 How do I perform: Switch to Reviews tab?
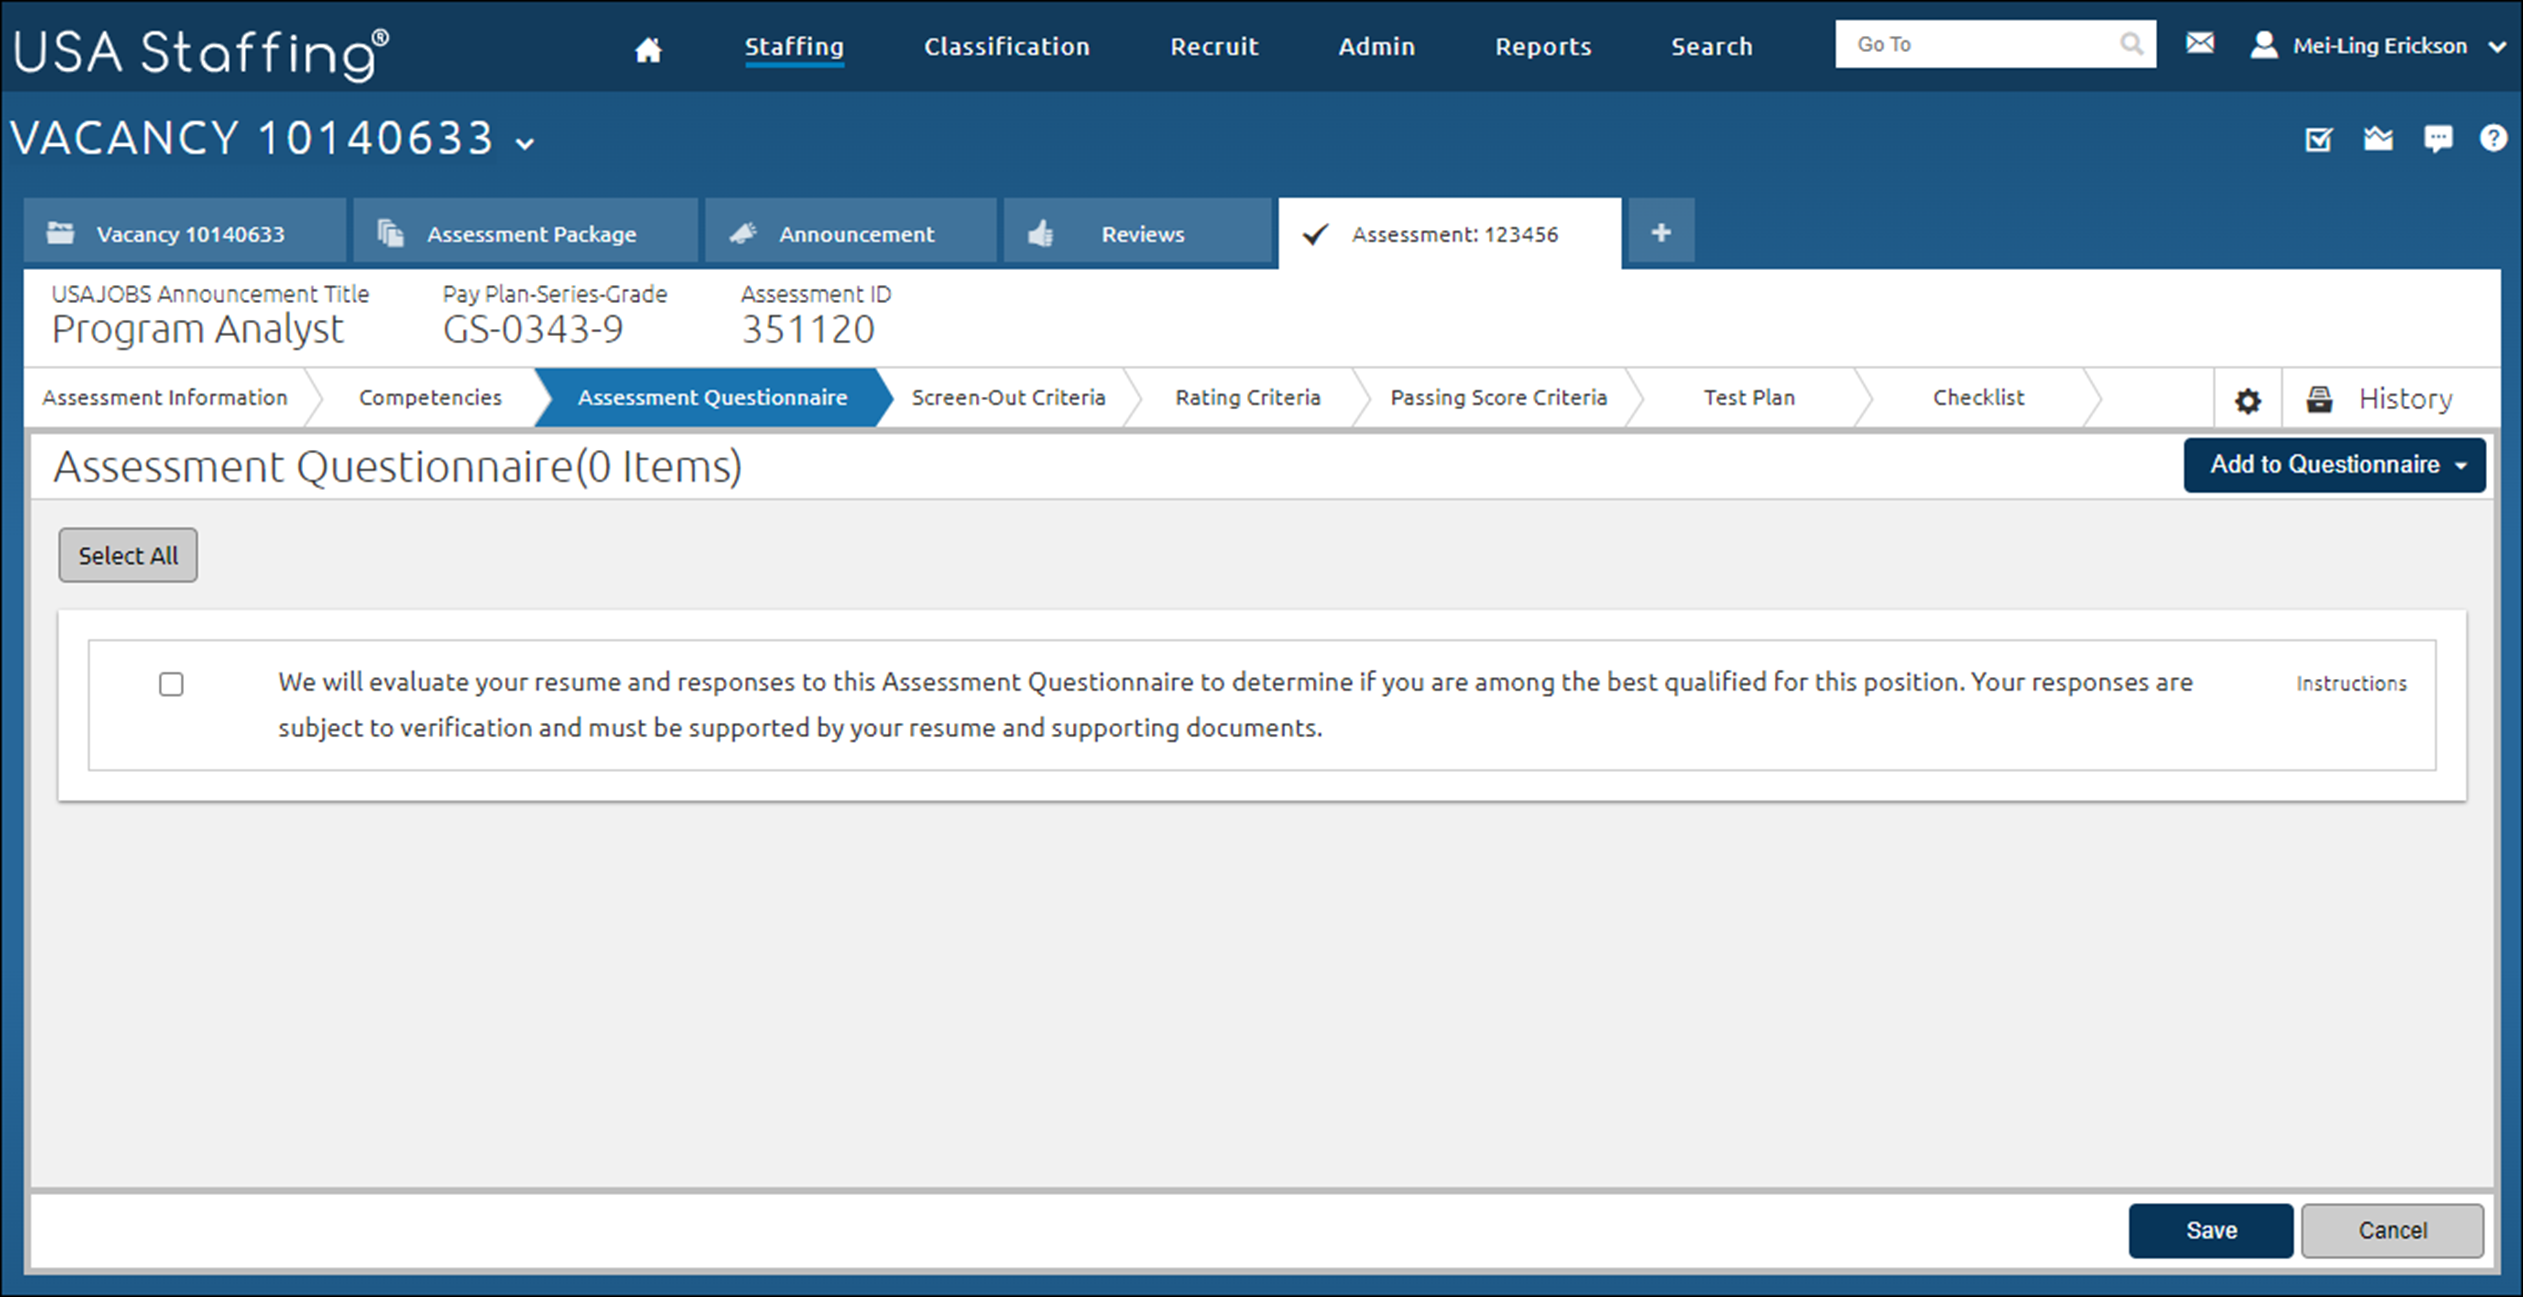tap(1137, 233)
